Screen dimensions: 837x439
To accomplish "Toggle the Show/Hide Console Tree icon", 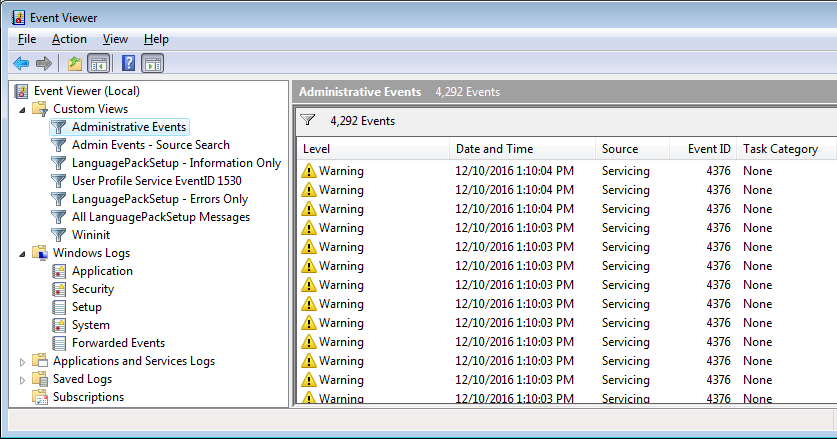I will pos(99,64).
